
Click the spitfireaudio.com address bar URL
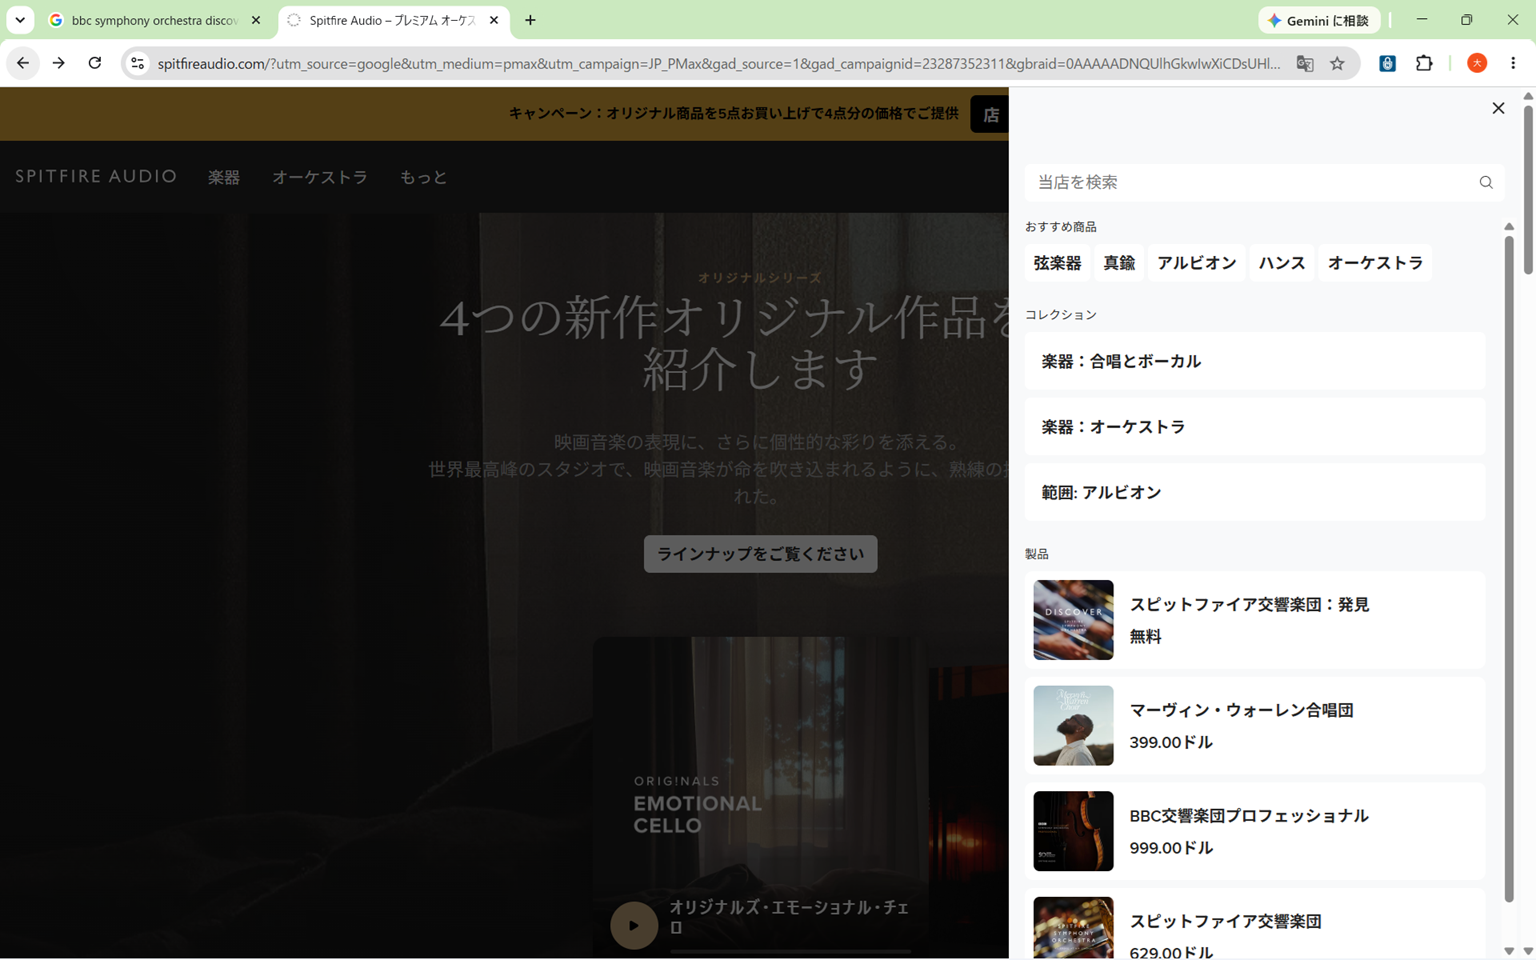click(718, 63)
